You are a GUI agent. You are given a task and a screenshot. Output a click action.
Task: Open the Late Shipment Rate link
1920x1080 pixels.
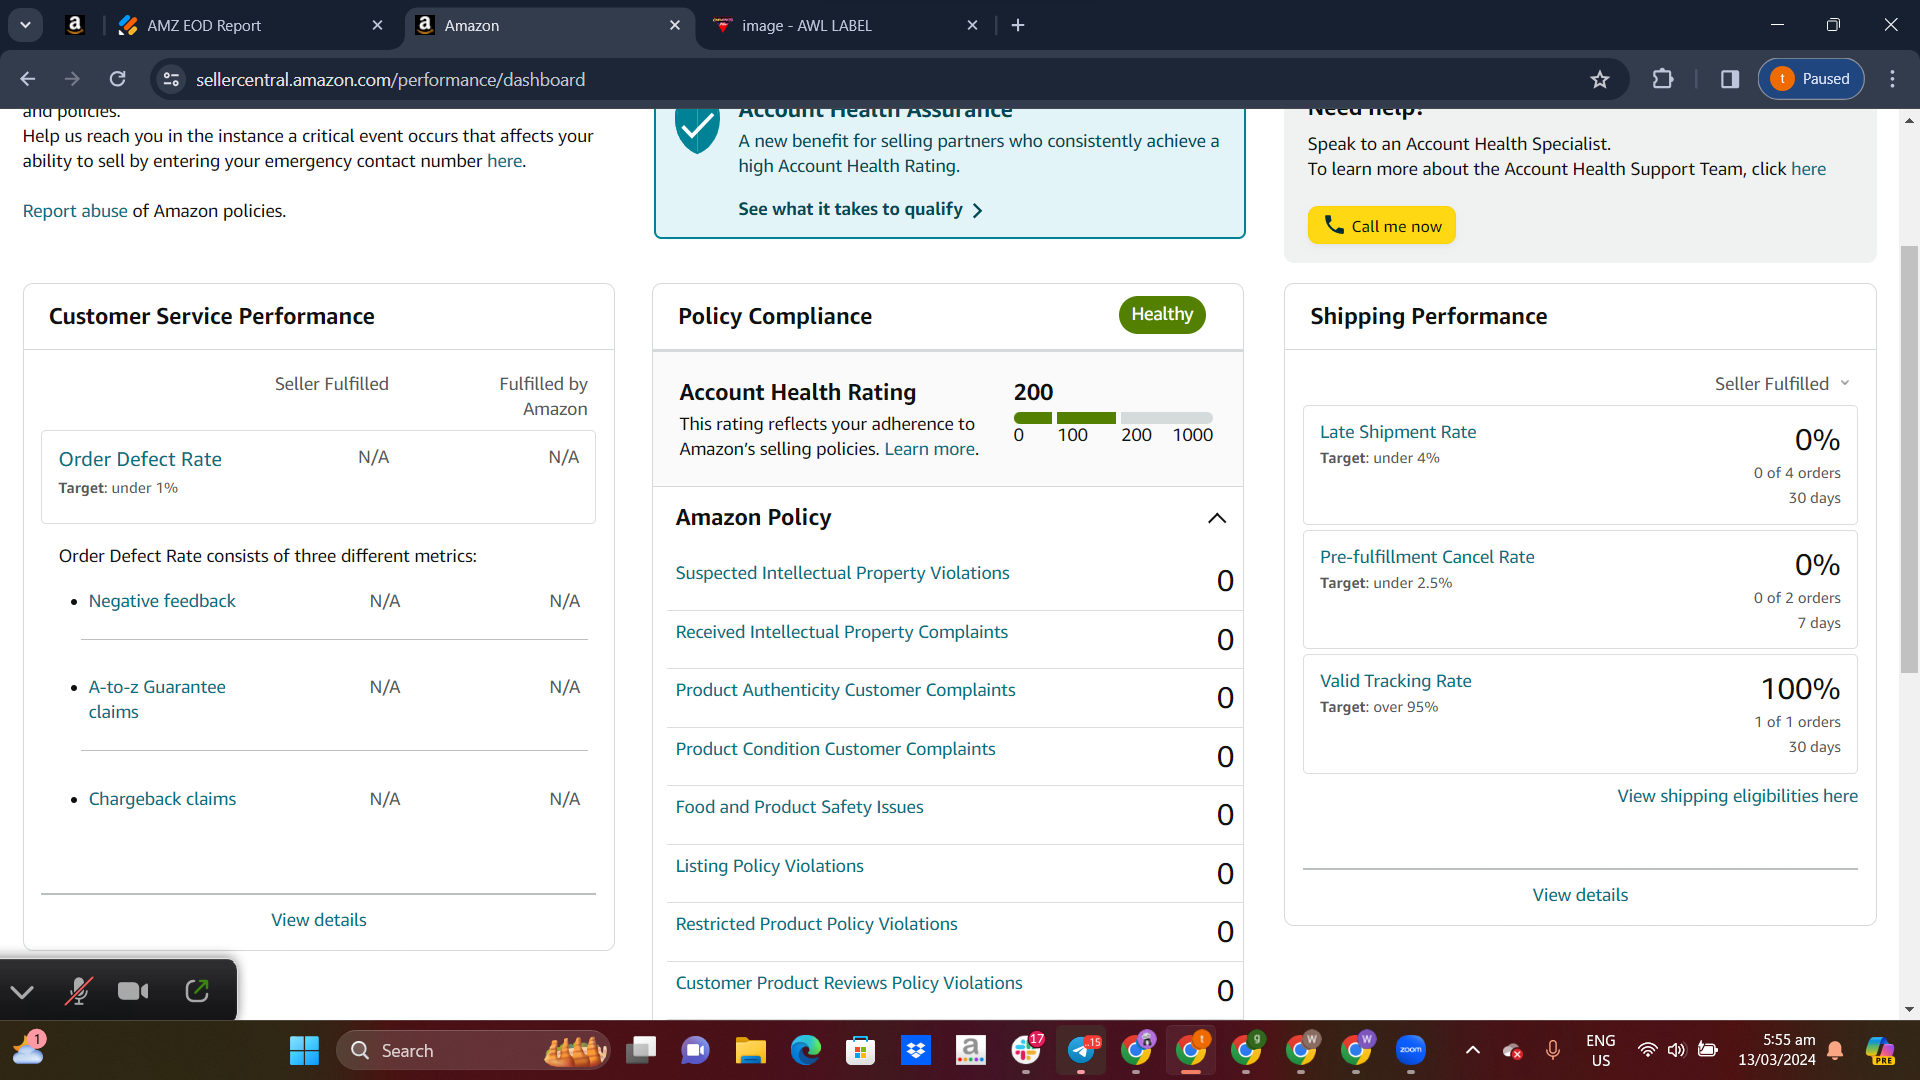[1397, 432]
